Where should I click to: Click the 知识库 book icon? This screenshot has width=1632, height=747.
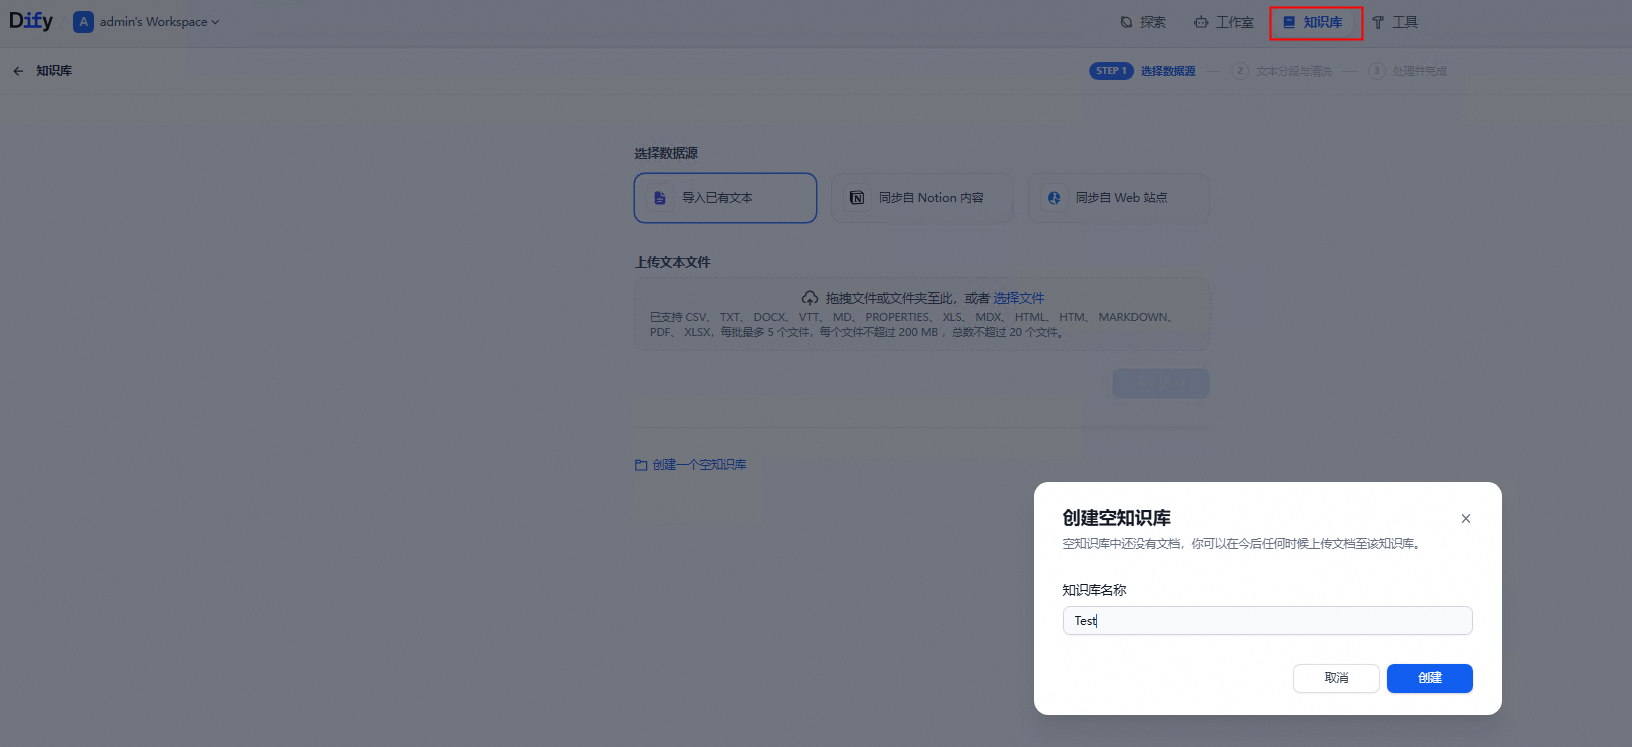[1289, 22]
